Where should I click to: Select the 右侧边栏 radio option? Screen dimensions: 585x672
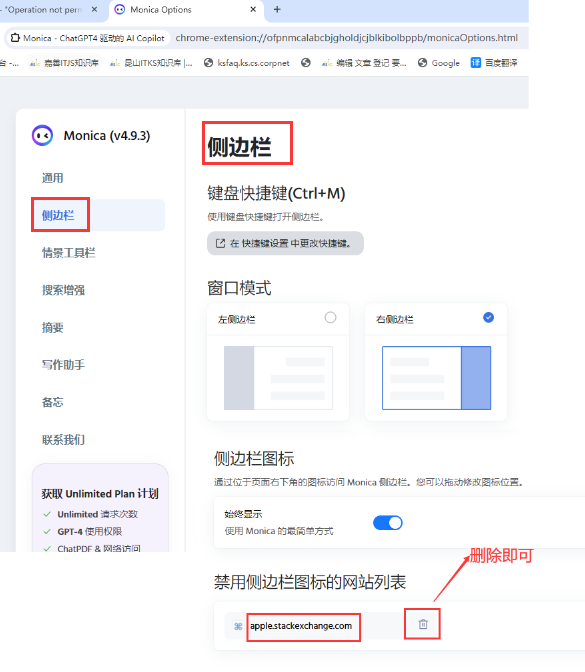pos(489,318)
